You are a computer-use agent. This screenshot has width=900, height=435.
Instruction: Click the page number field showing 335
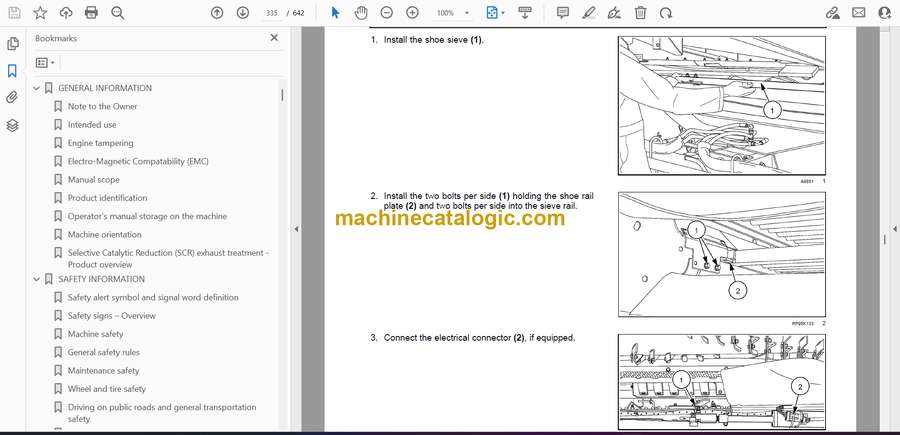tap(273, 13)
